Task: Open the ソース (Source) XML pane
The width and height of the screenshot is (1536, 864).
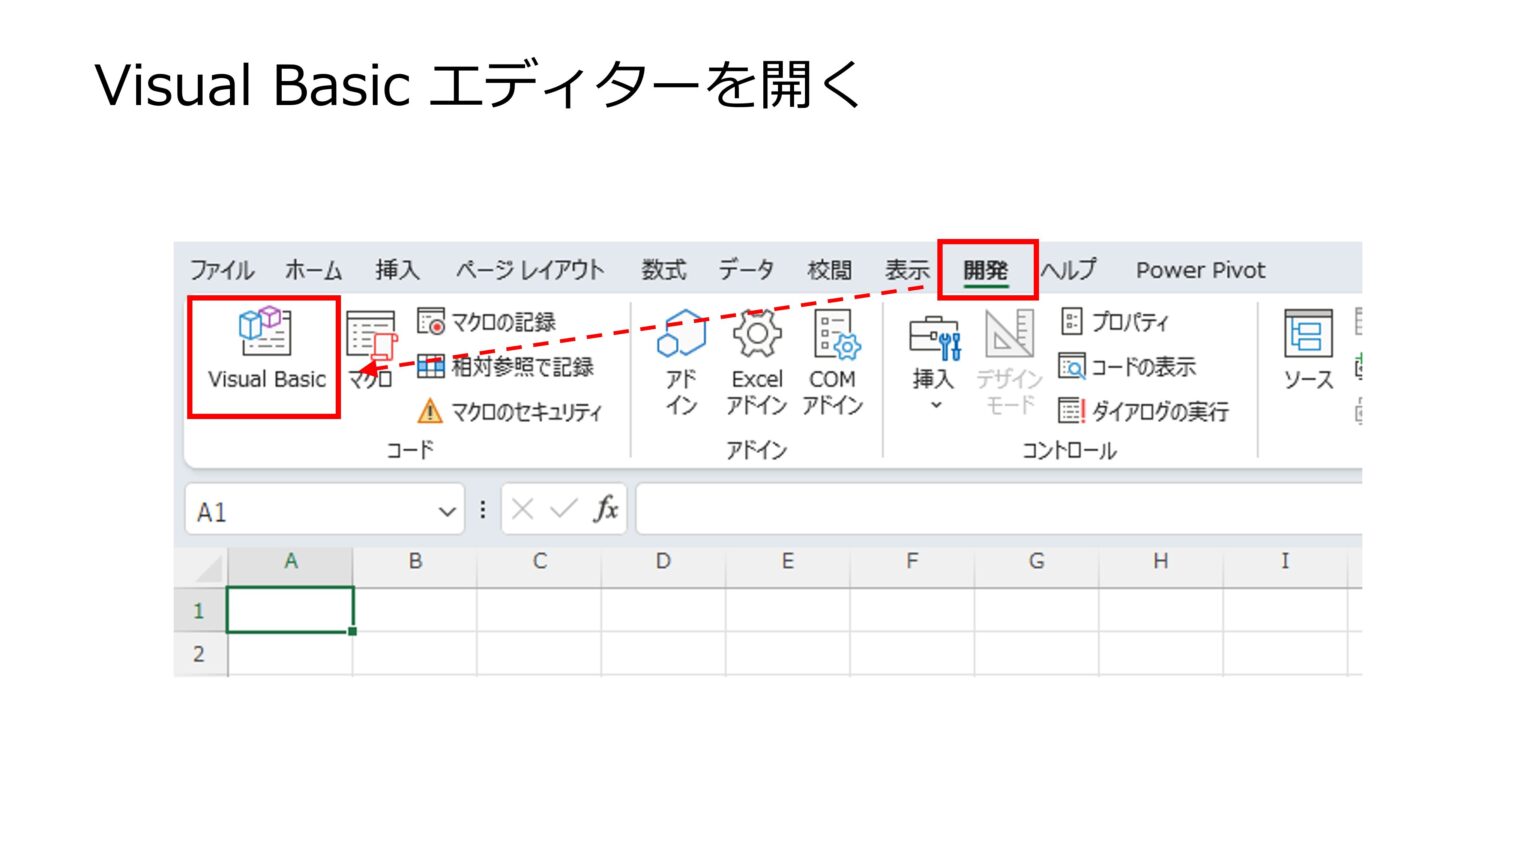Action: pos(1305,350)
